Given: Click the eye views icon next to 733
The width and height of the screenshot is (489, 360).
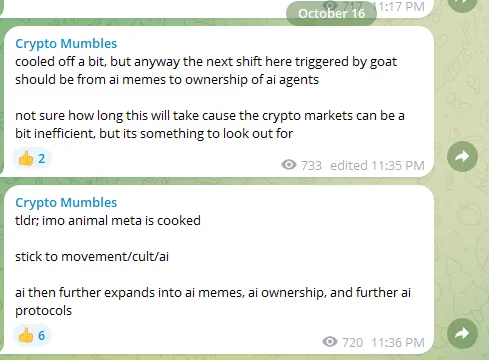Looking at the screenshot, I should pos(289,165).
